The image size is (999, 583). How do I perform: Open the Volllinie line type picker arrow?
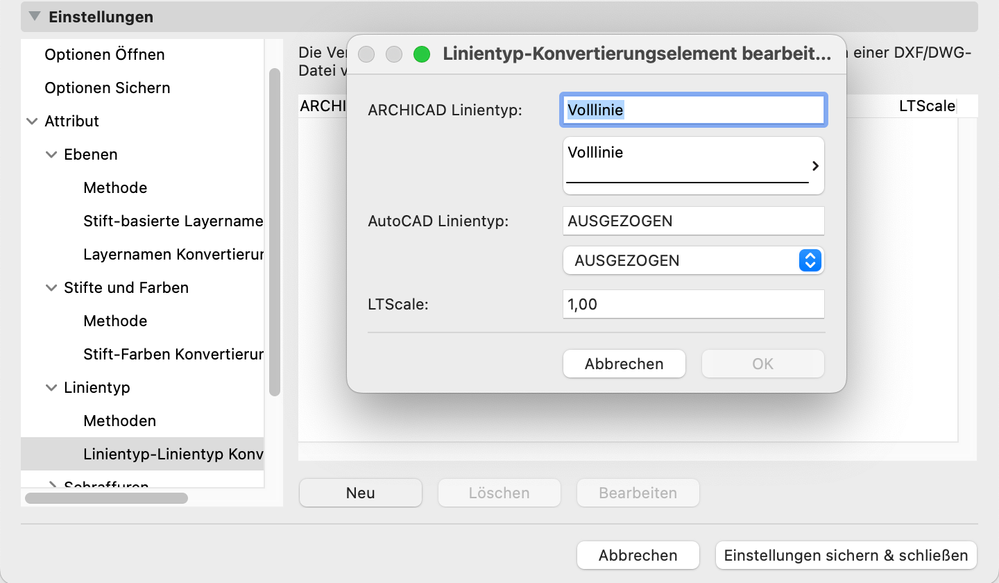pyautogui.click(x=815, y=166)
